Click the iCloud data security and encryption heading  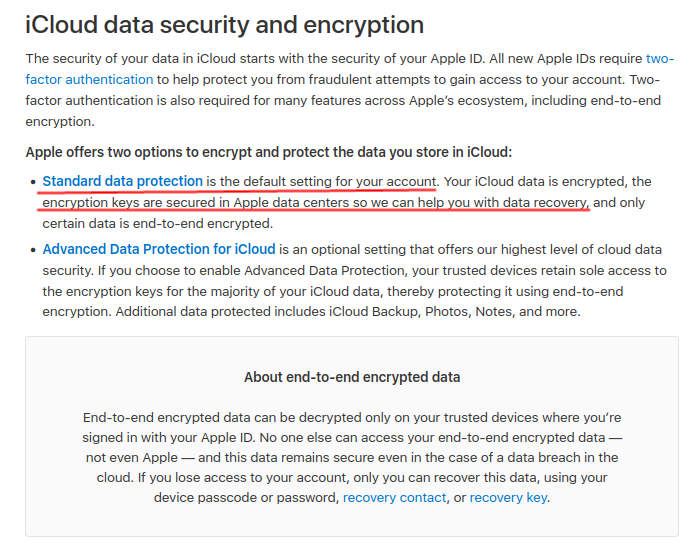click(224, 25)
